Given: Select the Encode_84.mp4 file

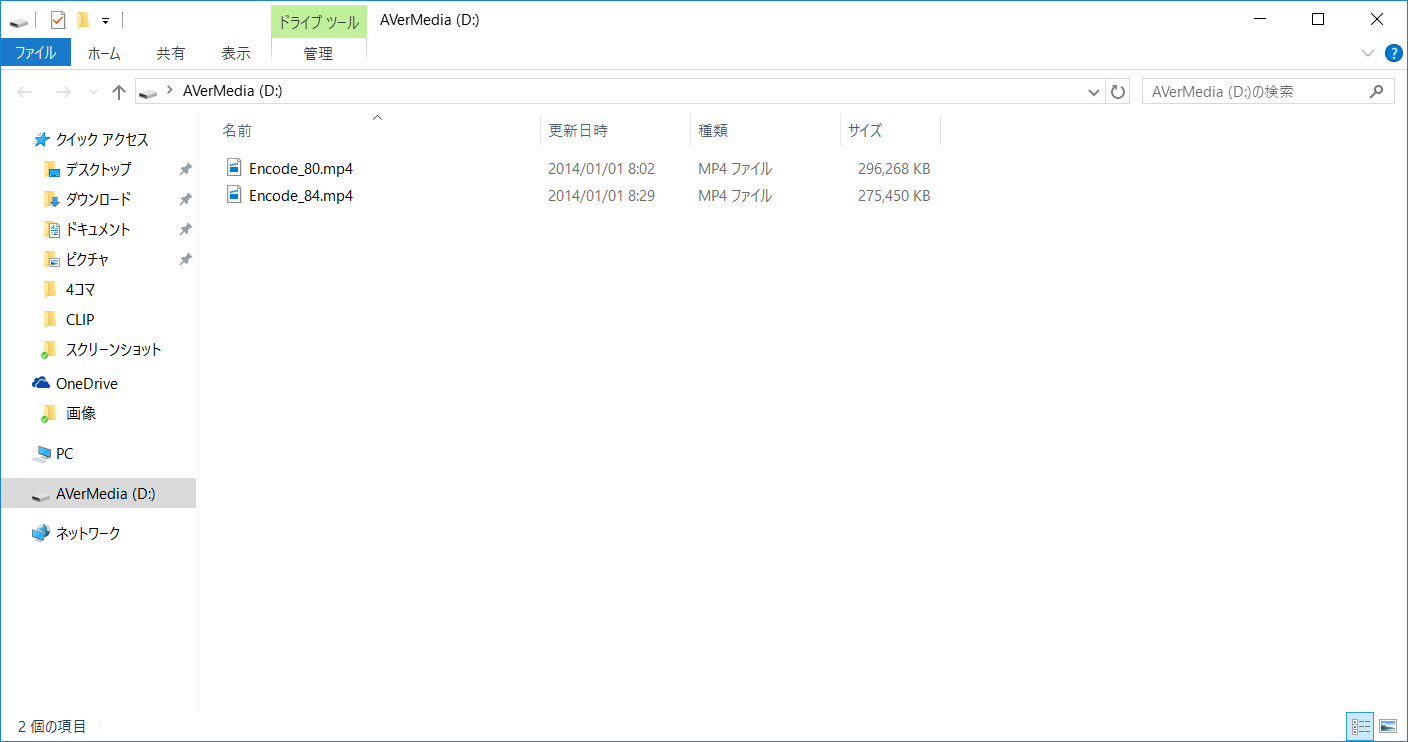Looking at the screenshot, I should (301, 195).
